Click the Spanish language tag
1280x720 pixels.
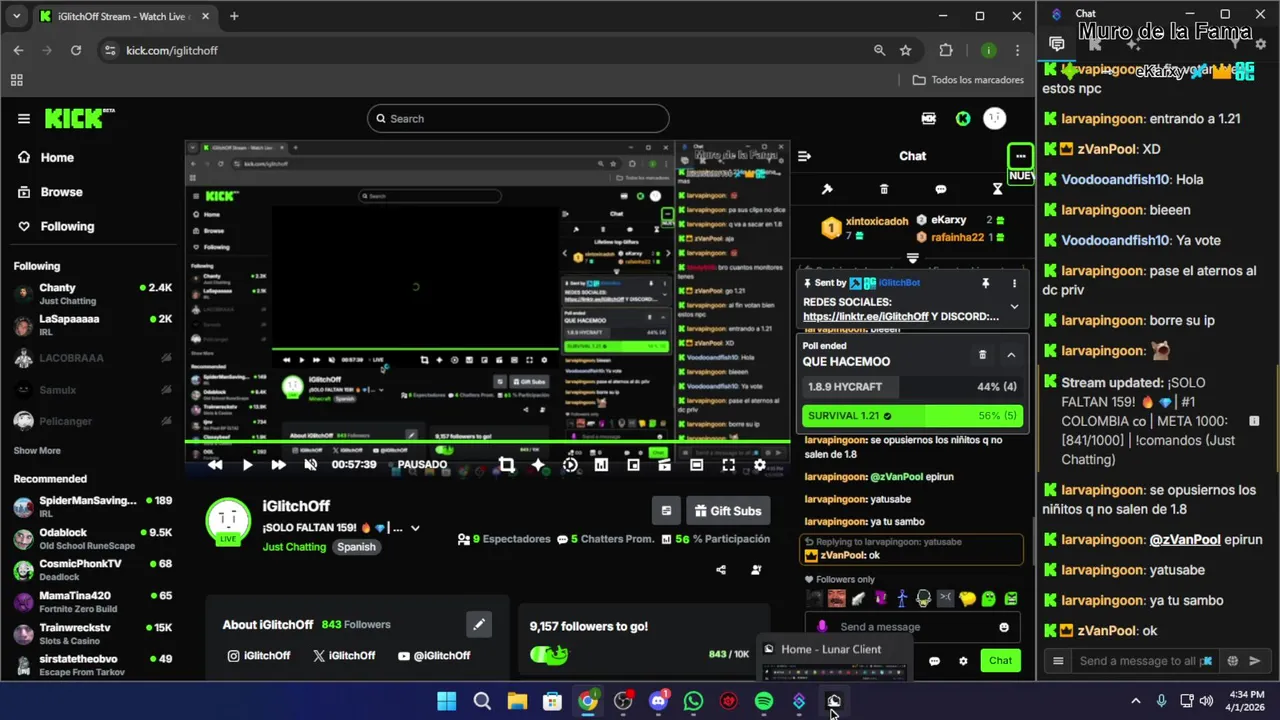[356, 547]
